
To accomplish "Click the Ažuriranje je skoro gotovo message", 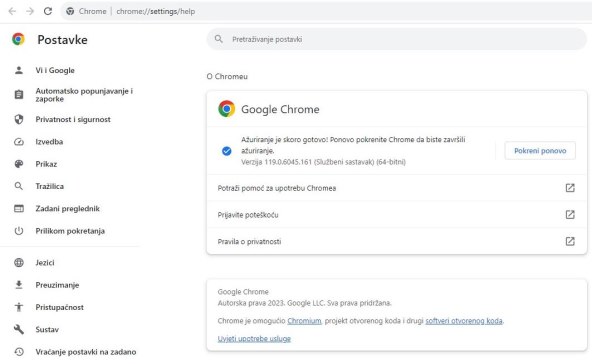I will (x=353, y=145).
